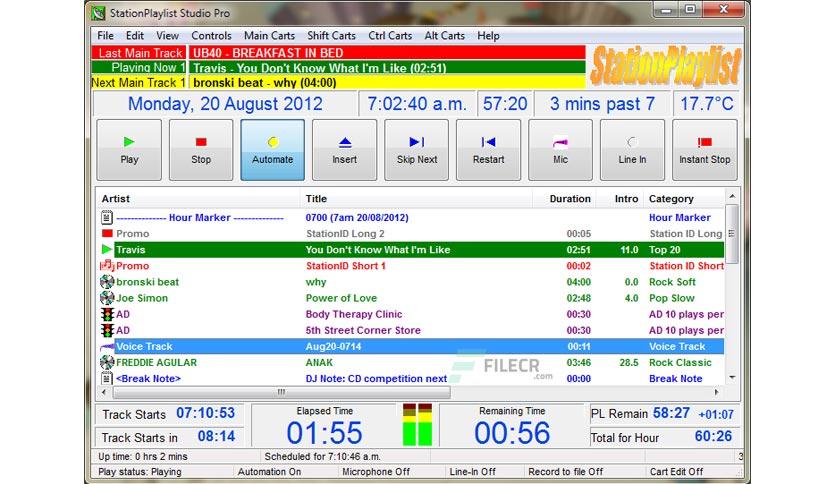Toggle the Automate mode button
836x484 pixels.
pos(272,150)
